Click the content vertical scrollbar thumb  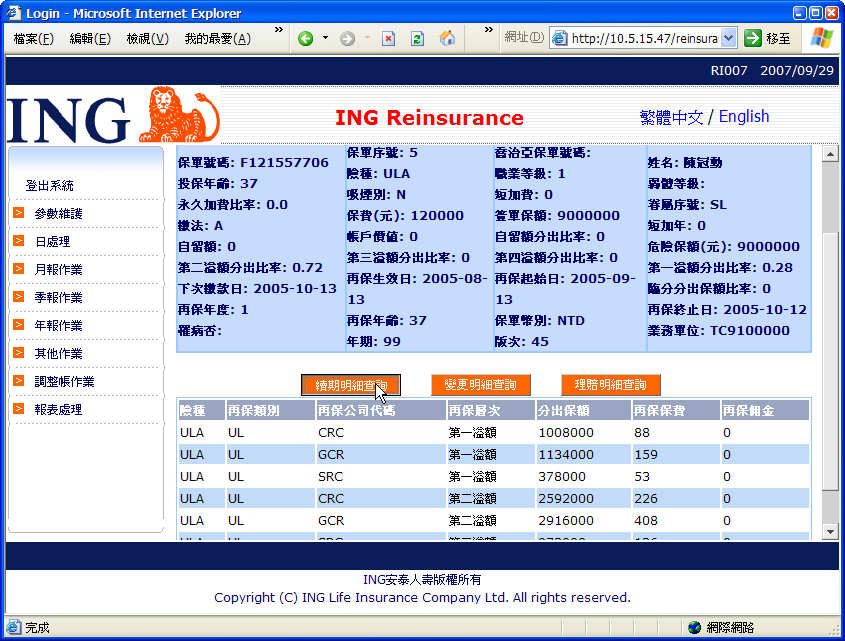pyautogui.click(x=830, y=361)
